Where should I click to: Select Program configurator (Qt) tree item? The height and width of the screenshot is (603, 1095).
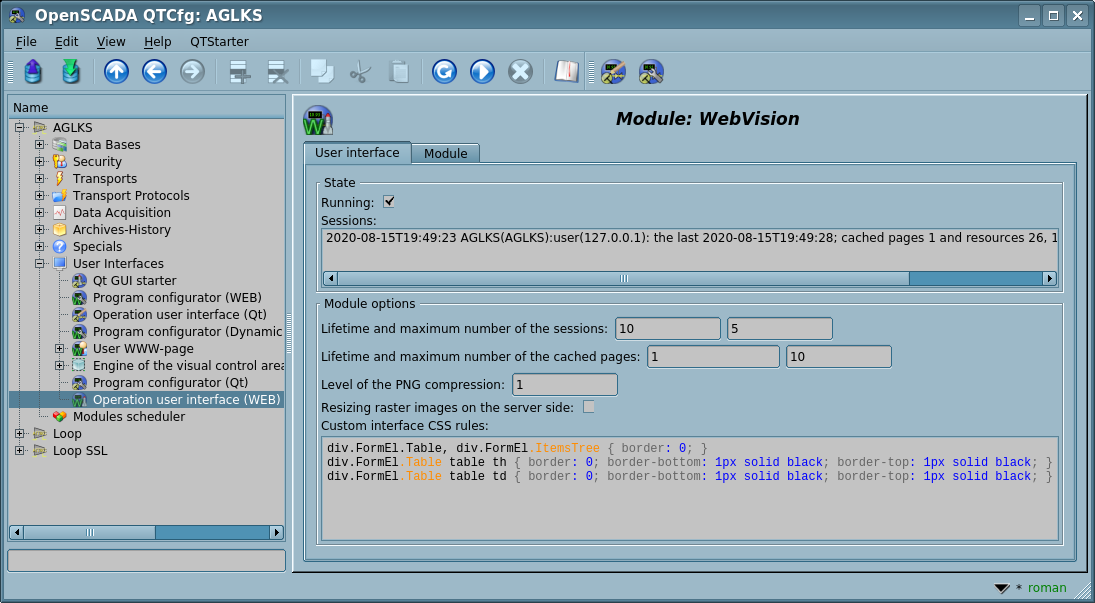coord(170,382)
